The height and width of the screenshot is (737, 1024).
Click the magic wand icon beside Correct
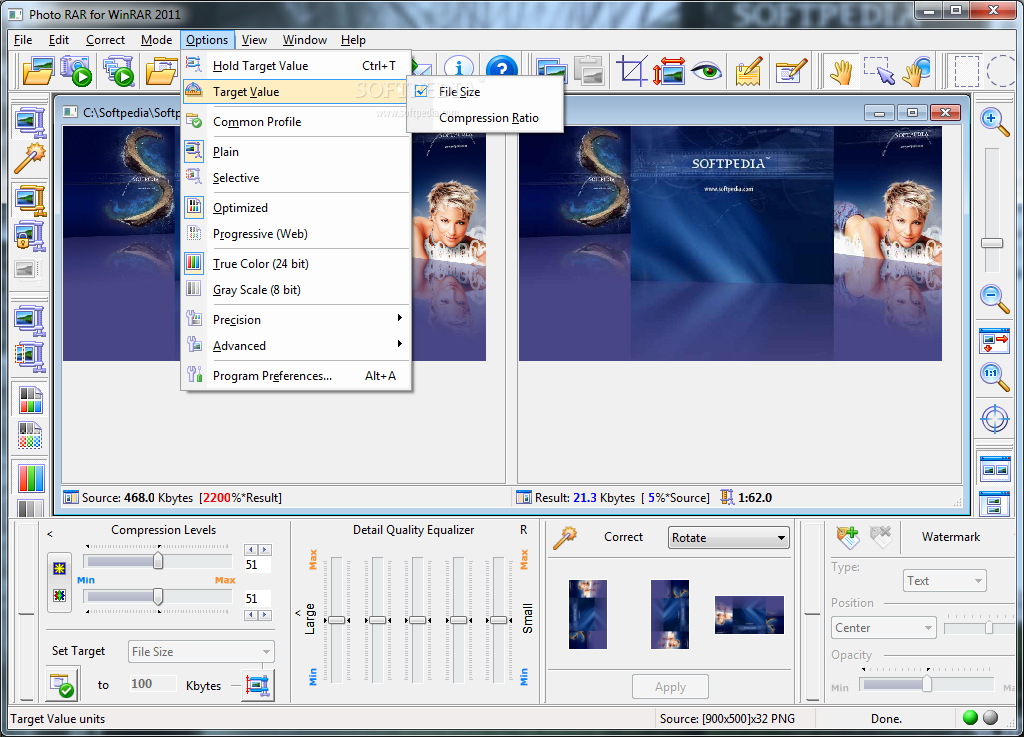point(565,538)
